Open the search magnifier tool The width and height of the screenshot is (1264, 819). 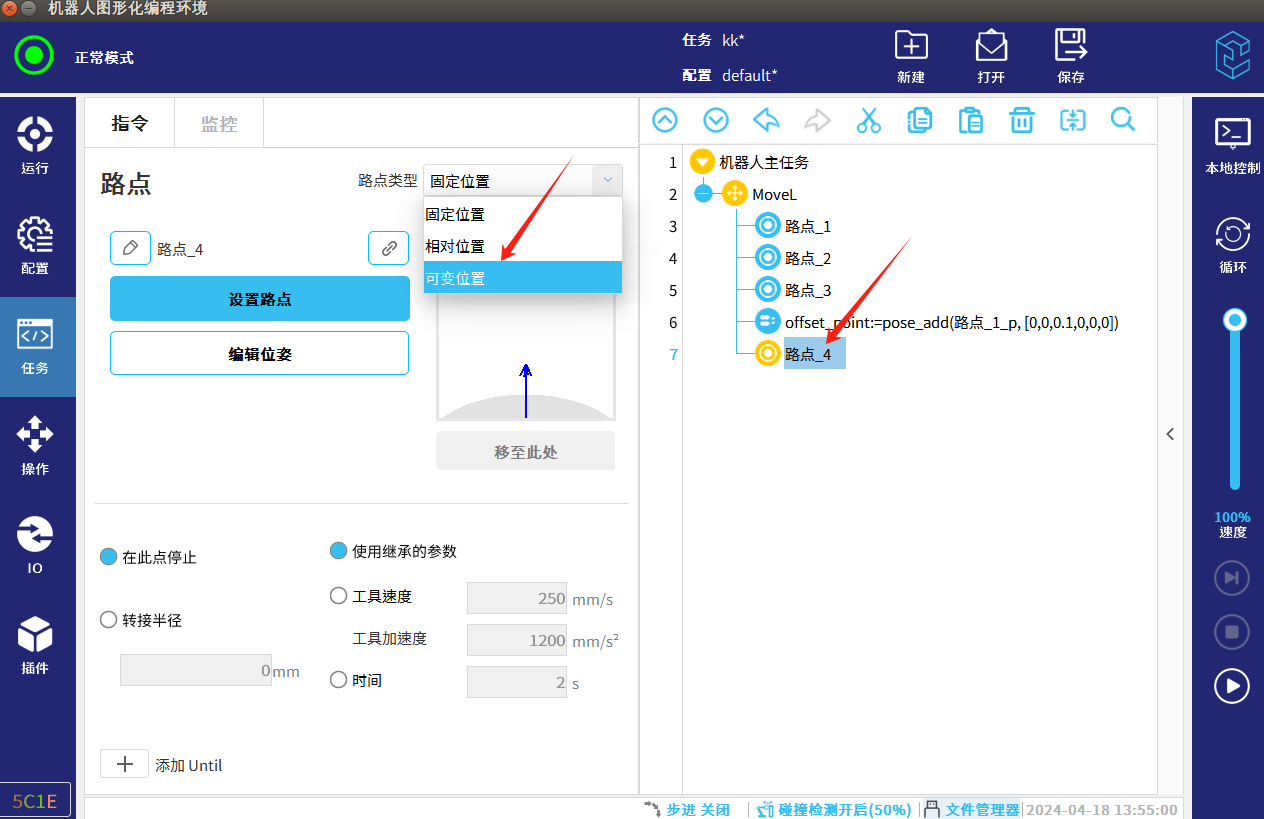(x=1123, y=121)
